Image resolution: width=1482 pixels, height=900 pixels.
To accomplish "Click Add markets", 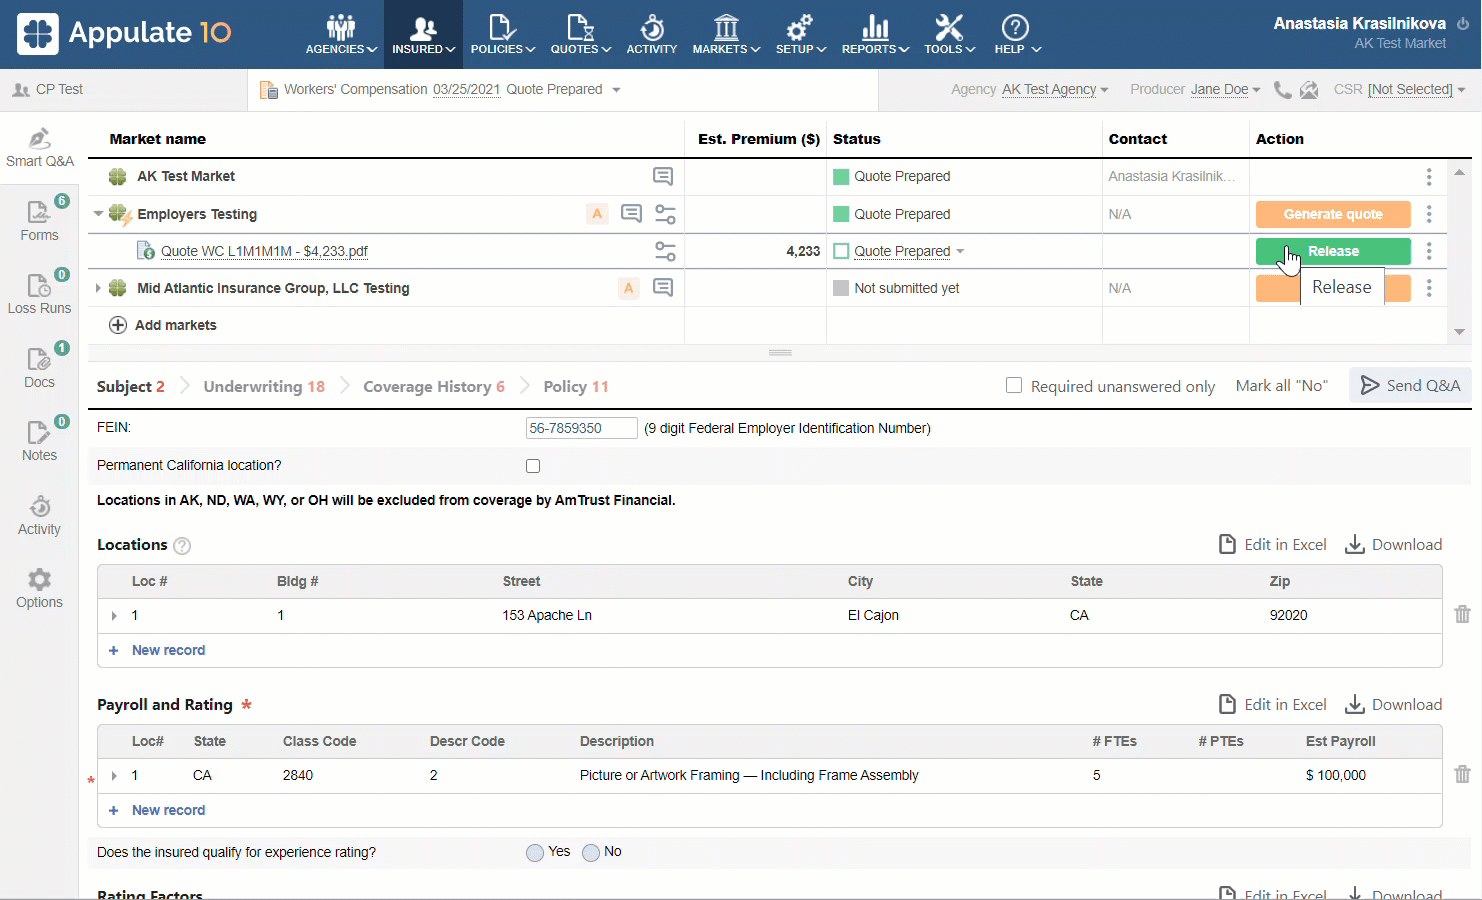I will coord(163,325).
